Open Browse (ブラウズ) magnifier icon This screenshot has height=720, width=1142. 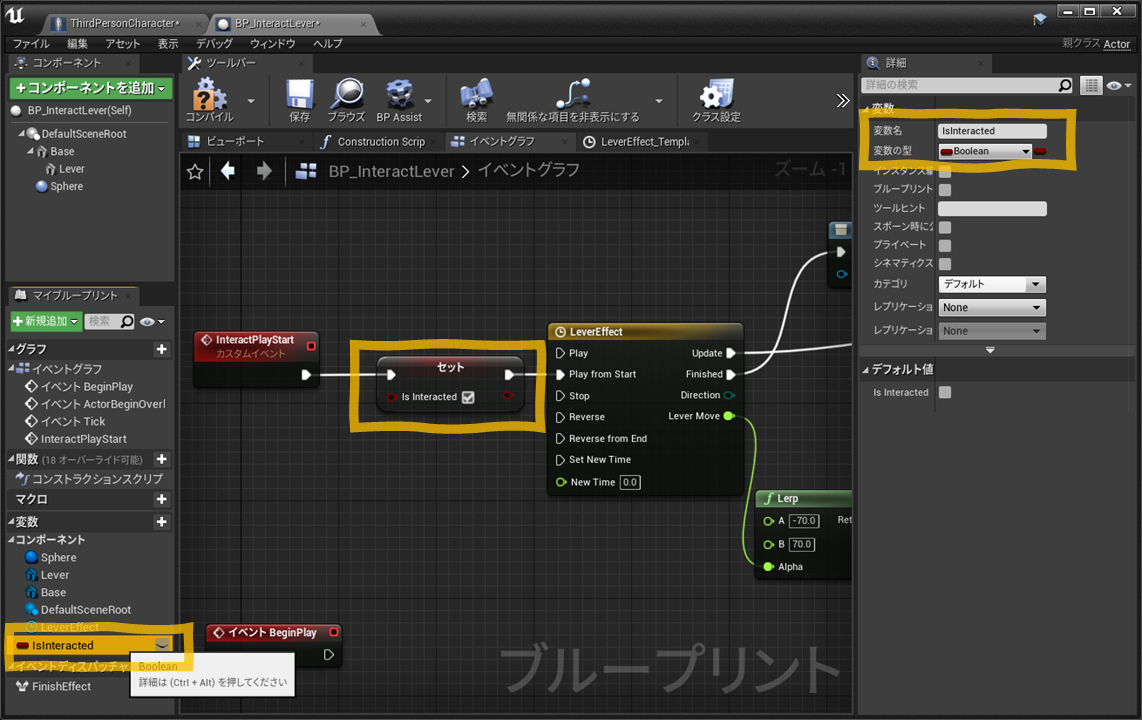(347, 95)
